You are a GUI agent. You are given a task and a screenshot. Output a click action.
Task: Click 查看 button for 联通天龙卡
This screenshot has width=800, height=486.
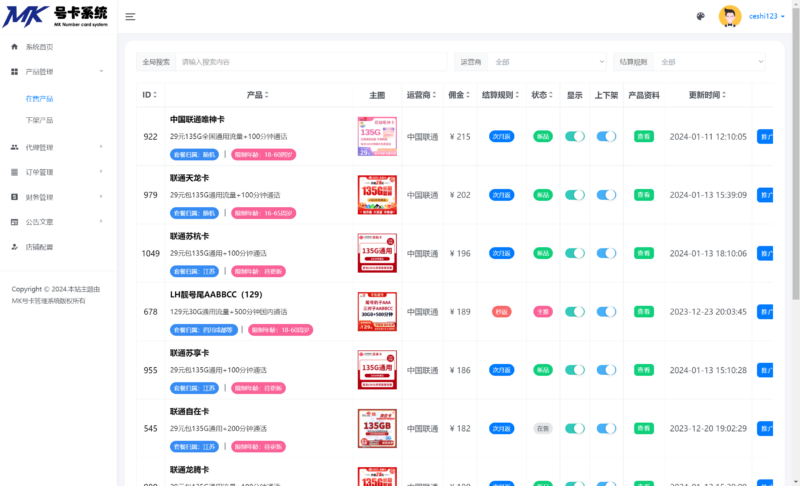coord(644,195)
